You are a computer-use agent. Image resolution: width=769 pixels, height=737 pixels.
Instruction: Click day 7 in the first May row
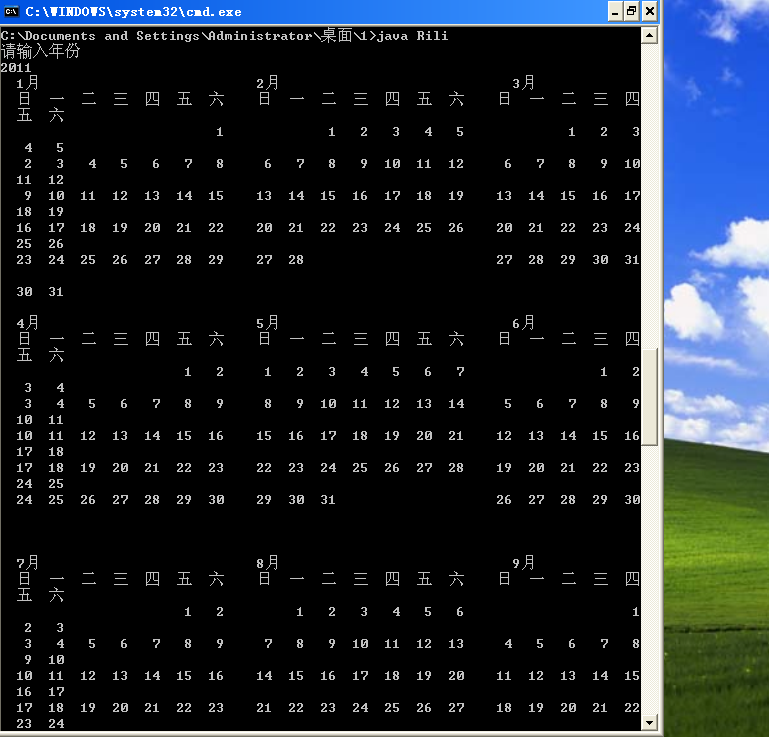pyautogui.click(x=460, y=372)
